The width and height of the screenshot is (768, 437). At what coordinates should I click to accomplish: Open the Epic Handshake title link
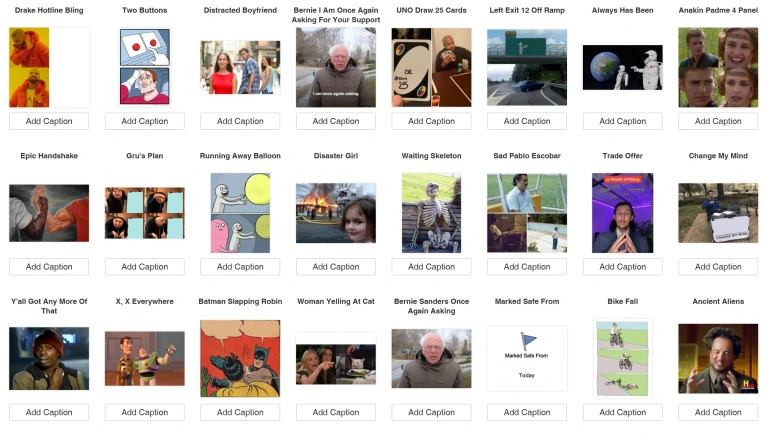click(49, 155)
